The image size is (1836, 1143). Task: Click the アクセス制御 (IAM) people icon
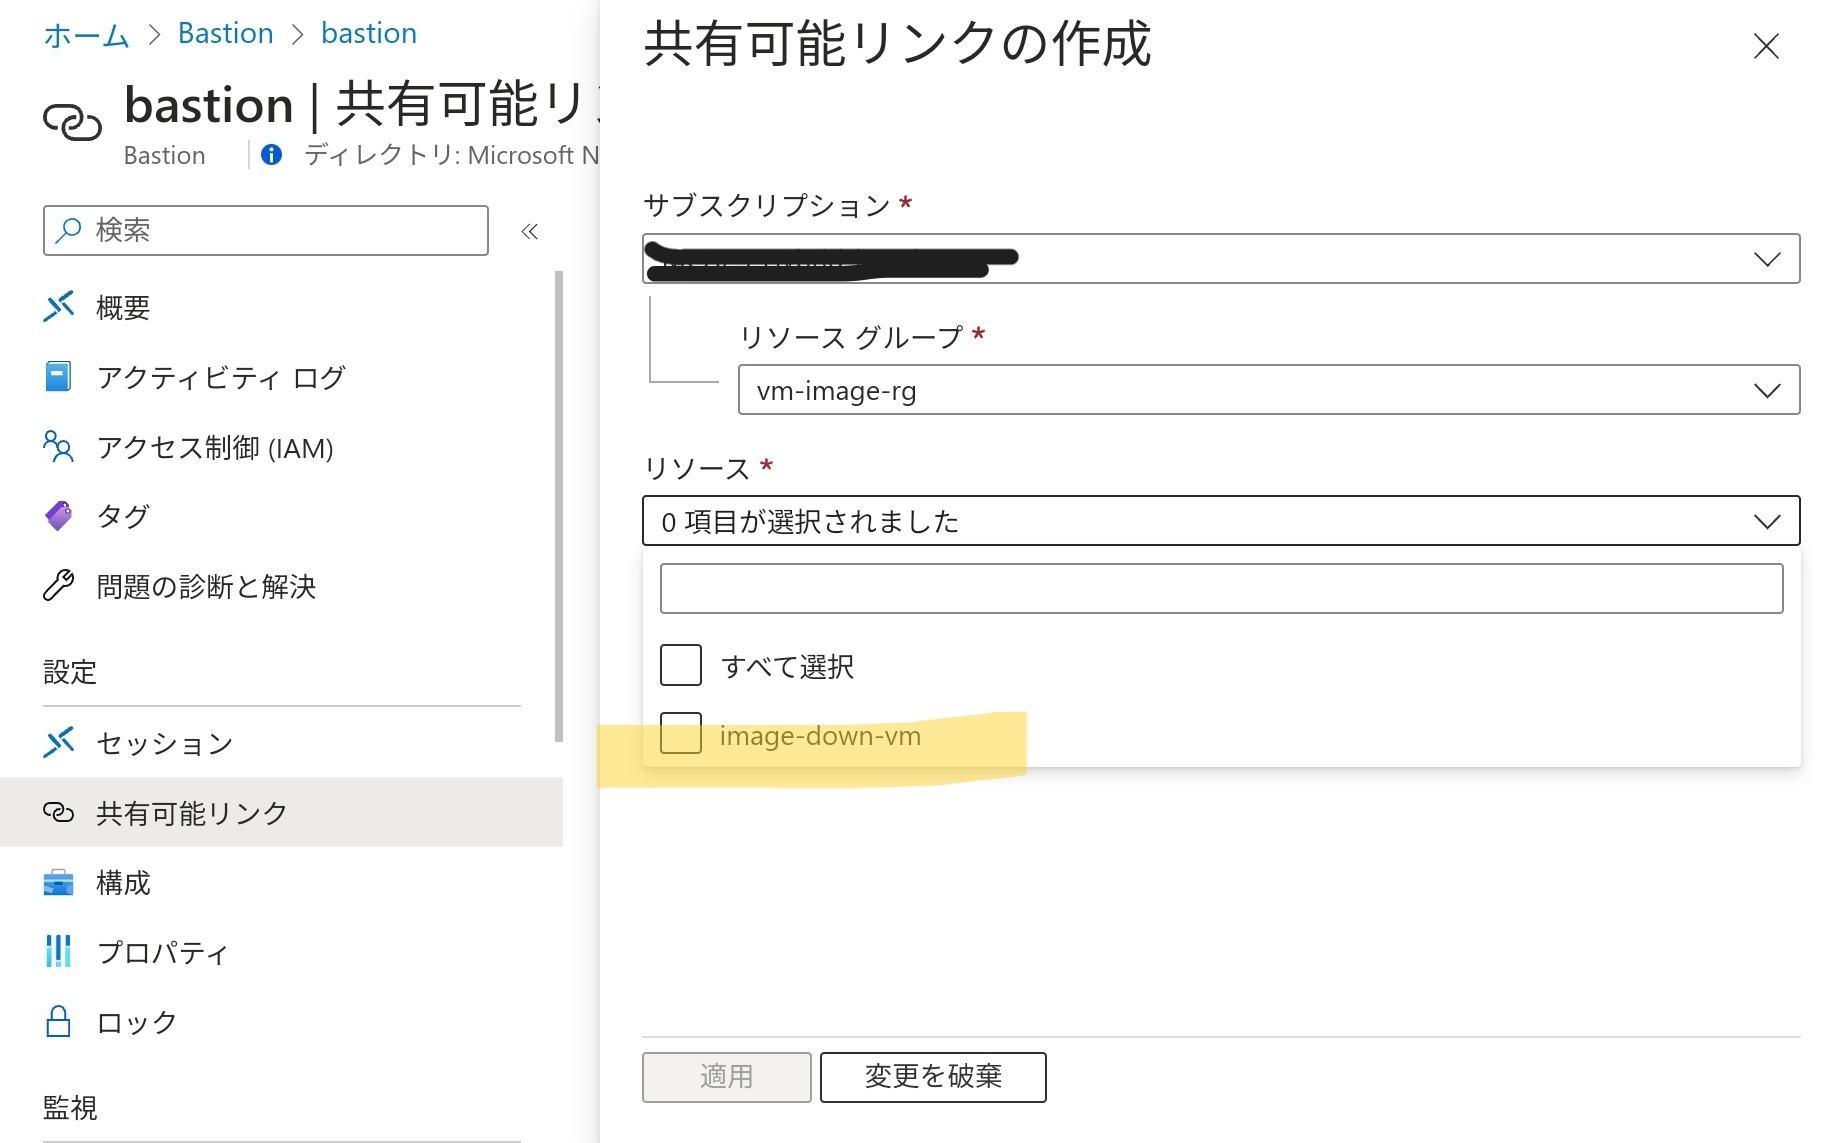(x=59, y=447)
